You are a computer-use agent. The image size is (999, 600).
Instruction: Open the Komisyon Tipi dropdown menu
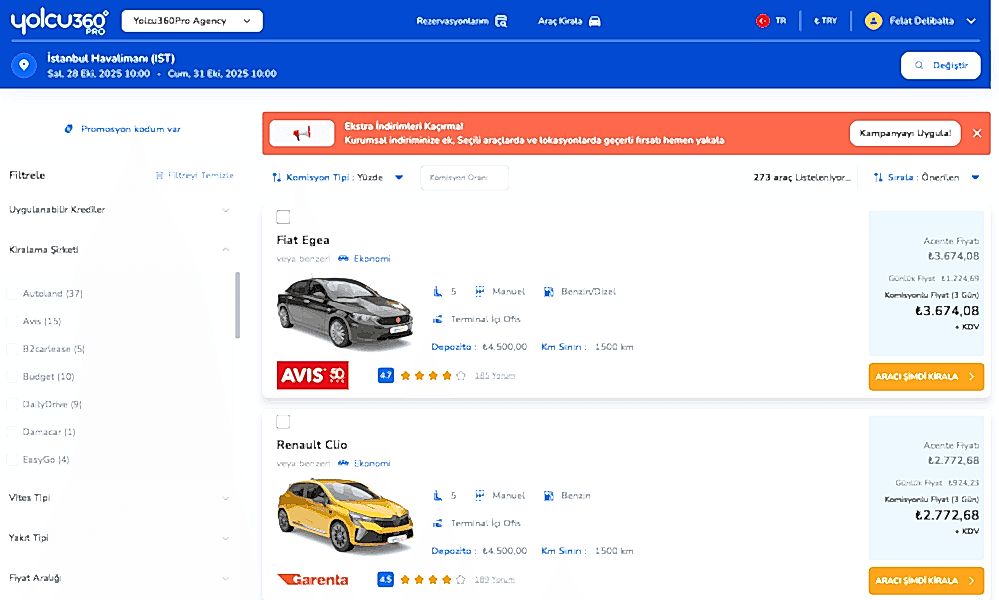click(x=338, y=177)
